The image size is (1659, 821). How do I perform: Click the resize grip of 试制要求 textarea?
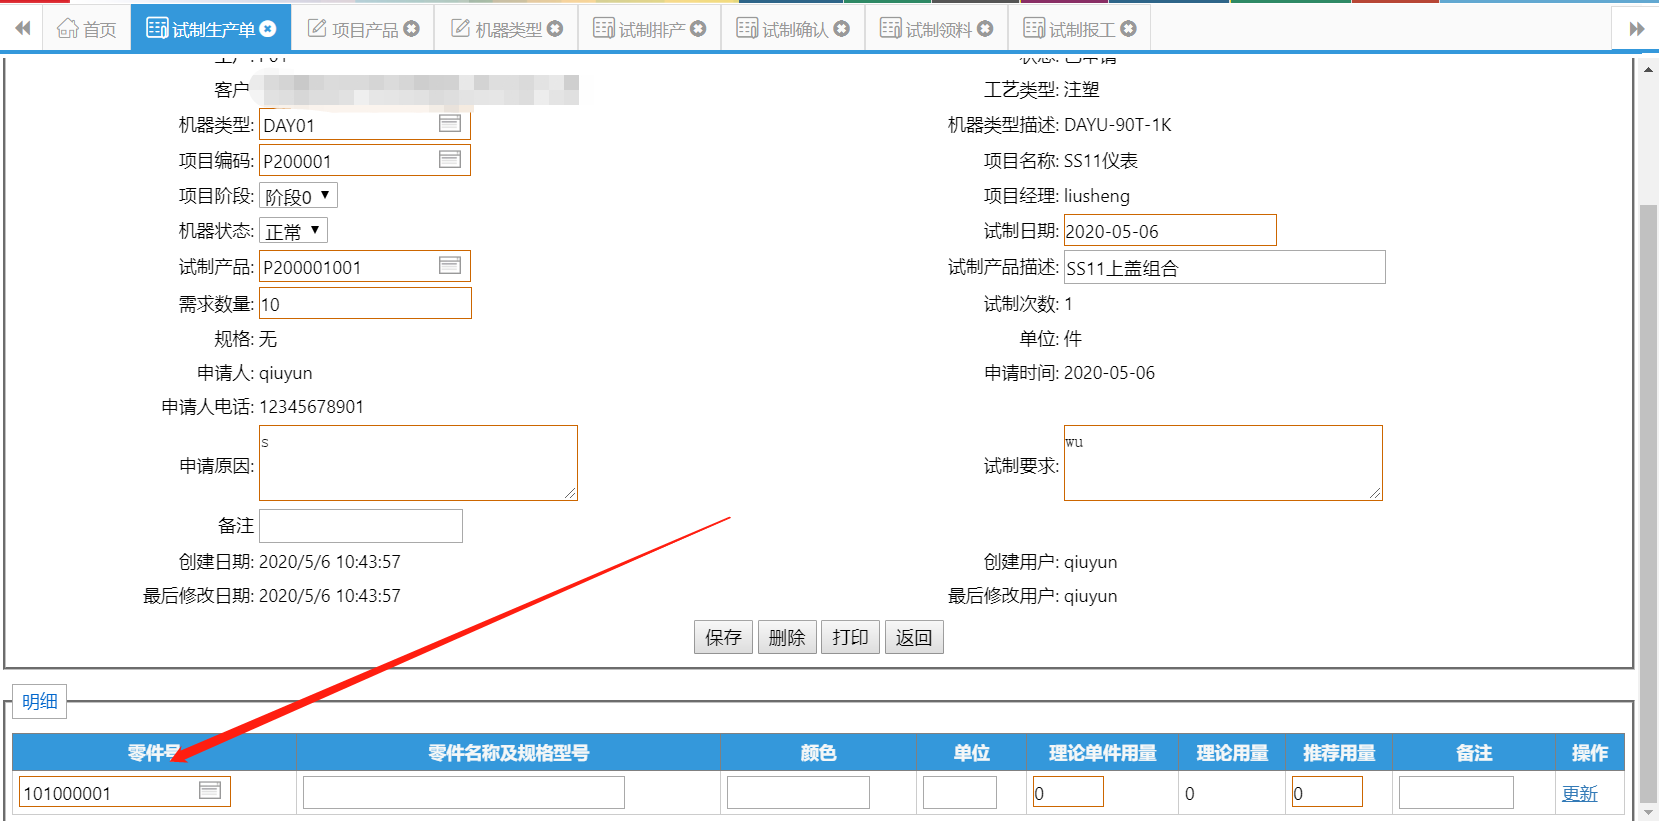1375,493
